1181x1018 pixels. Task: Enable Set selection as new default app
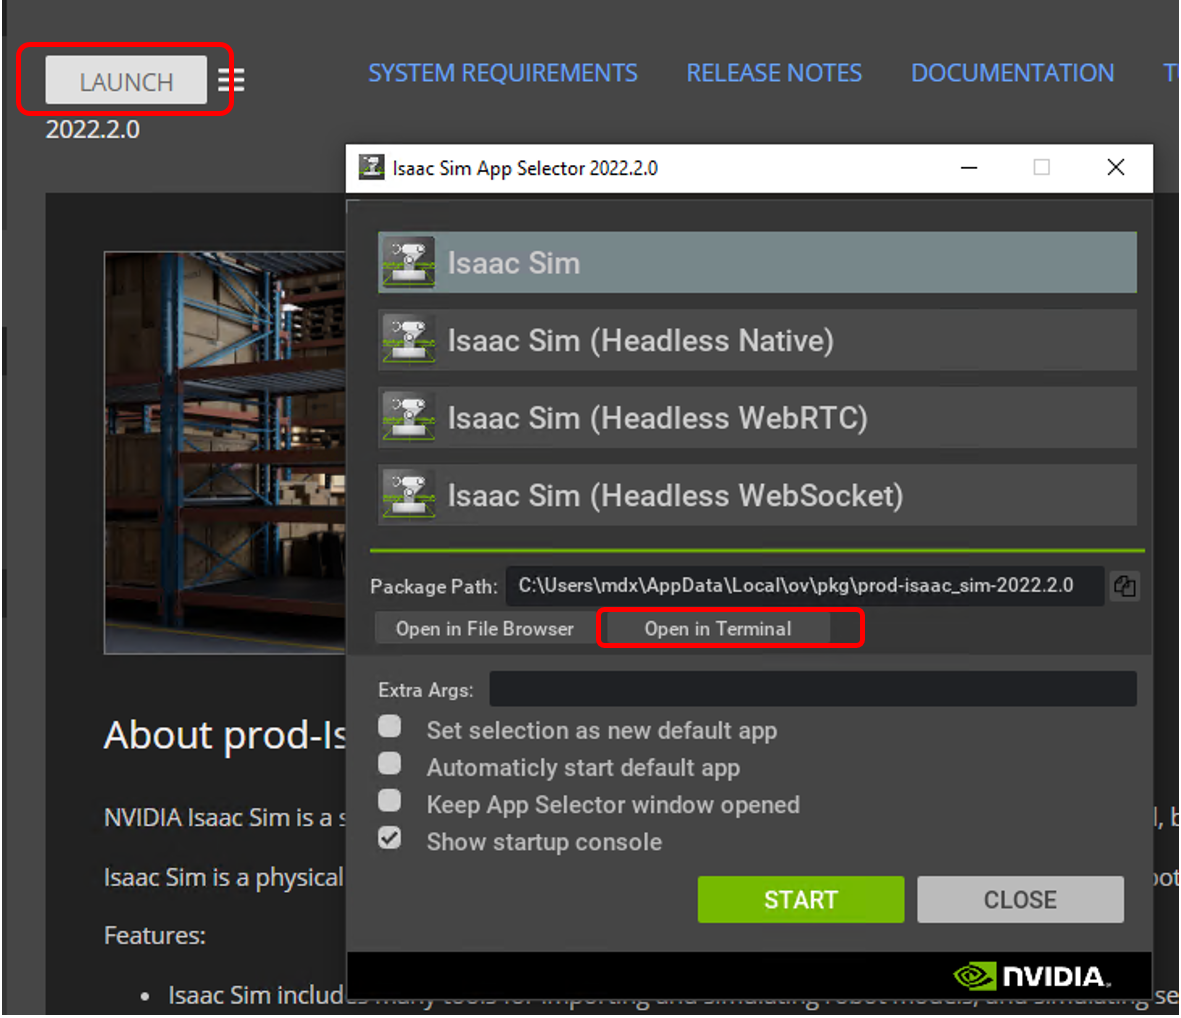click(x=389, y=727)
